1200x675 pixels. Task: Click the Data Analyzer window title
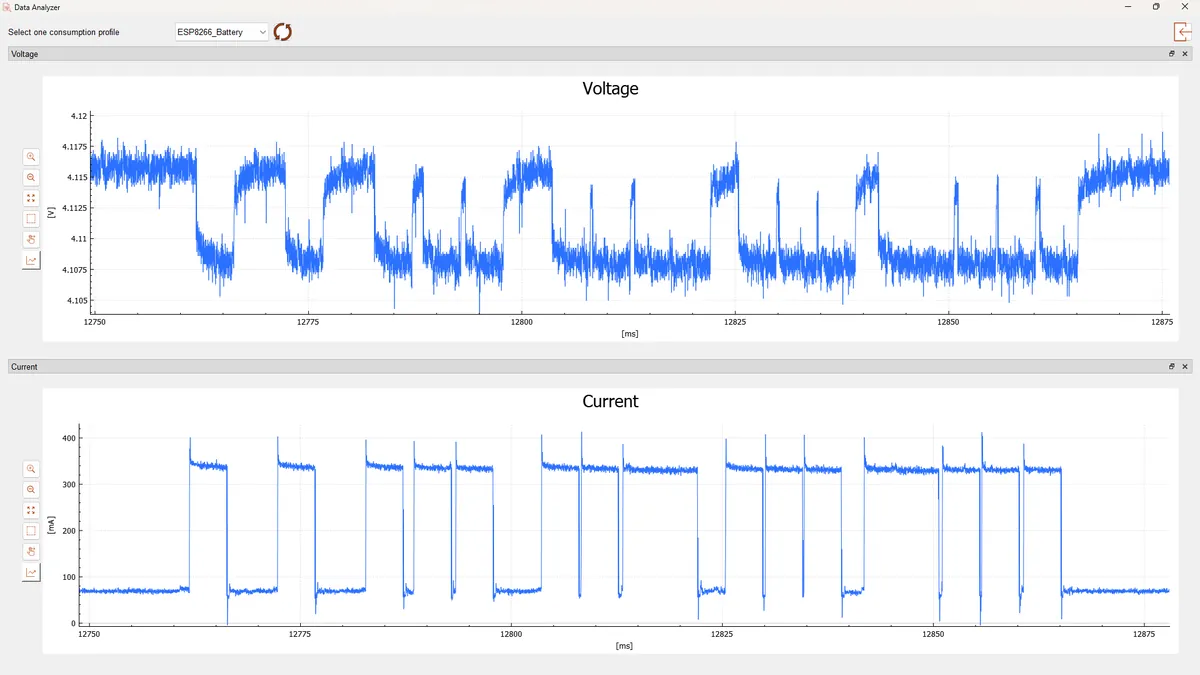(37, 7)
